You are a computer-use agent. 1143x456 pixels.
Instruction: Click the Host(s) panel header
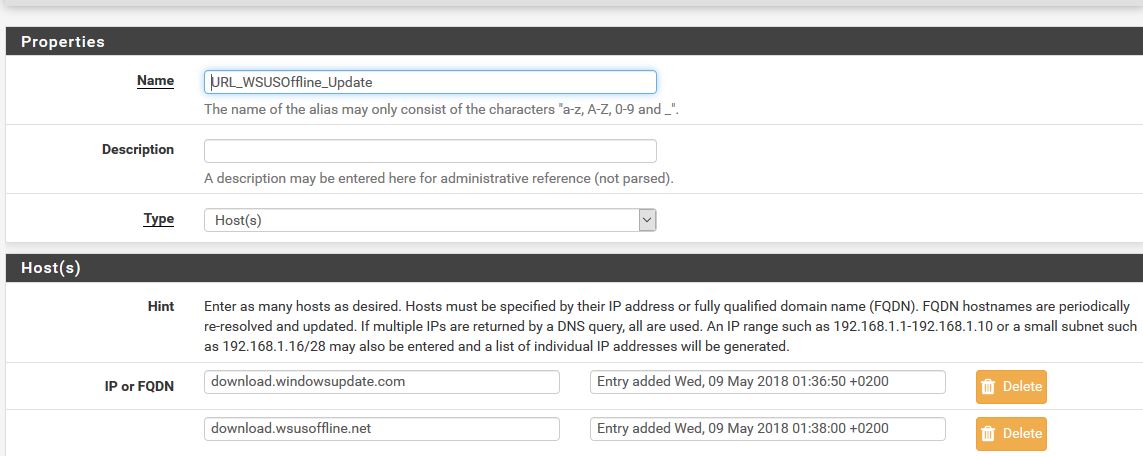point(574,268)
